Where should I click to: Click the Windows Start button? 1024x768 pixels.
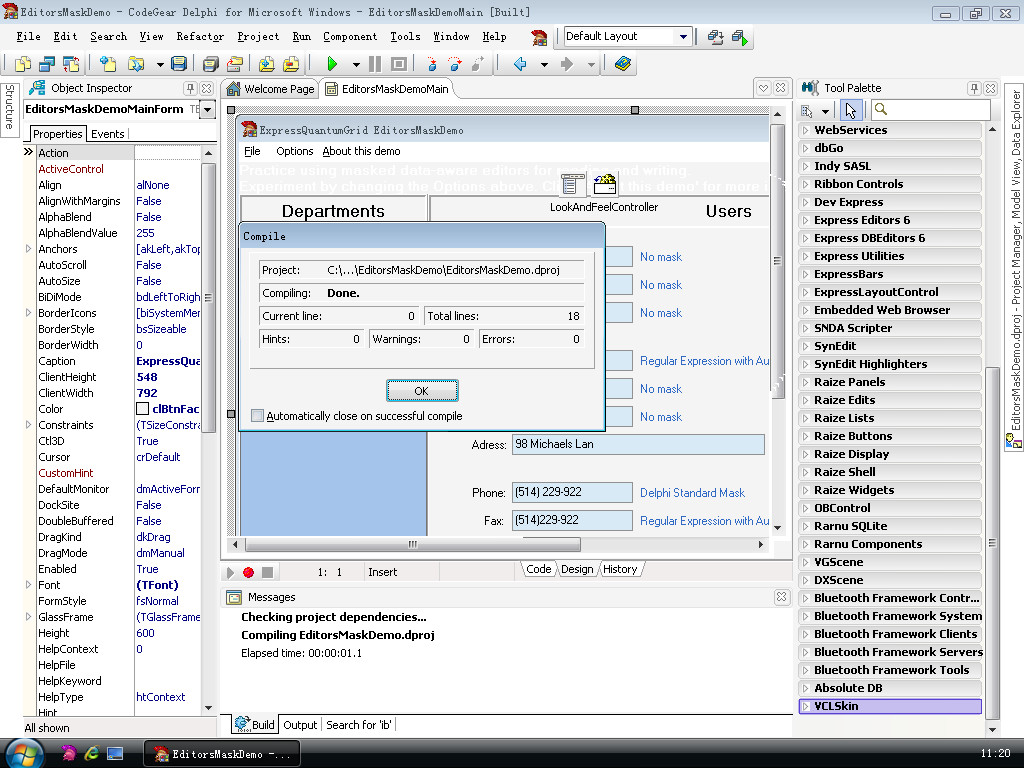pos(24,754)
